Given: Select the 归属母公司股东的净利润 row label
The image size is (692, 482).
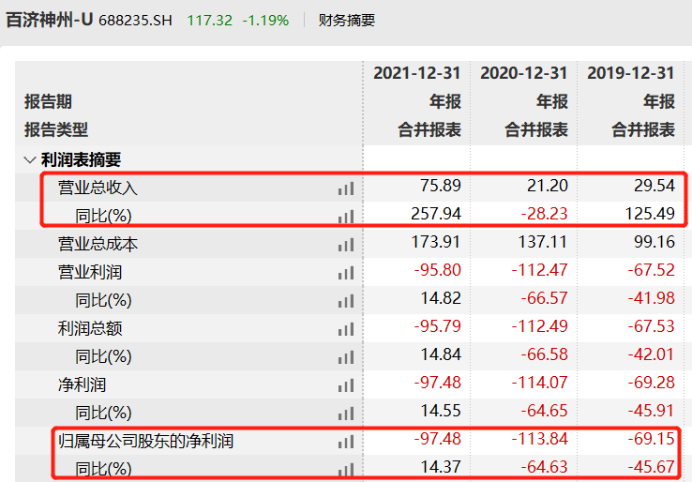Looking at the screenshot, I should [x=146, y=441].
